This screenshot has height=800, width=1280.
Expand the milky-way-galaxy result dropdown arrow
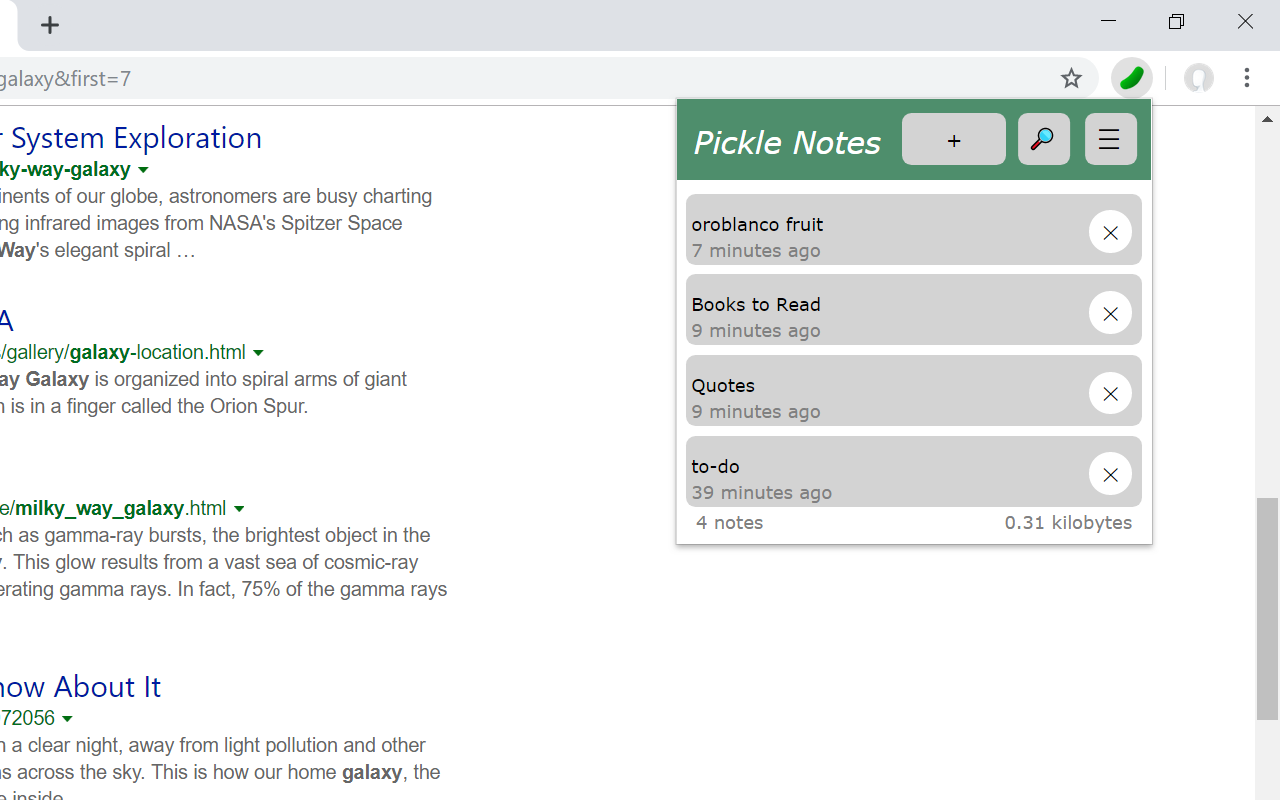pyautogui.click(x=144, y=170)
